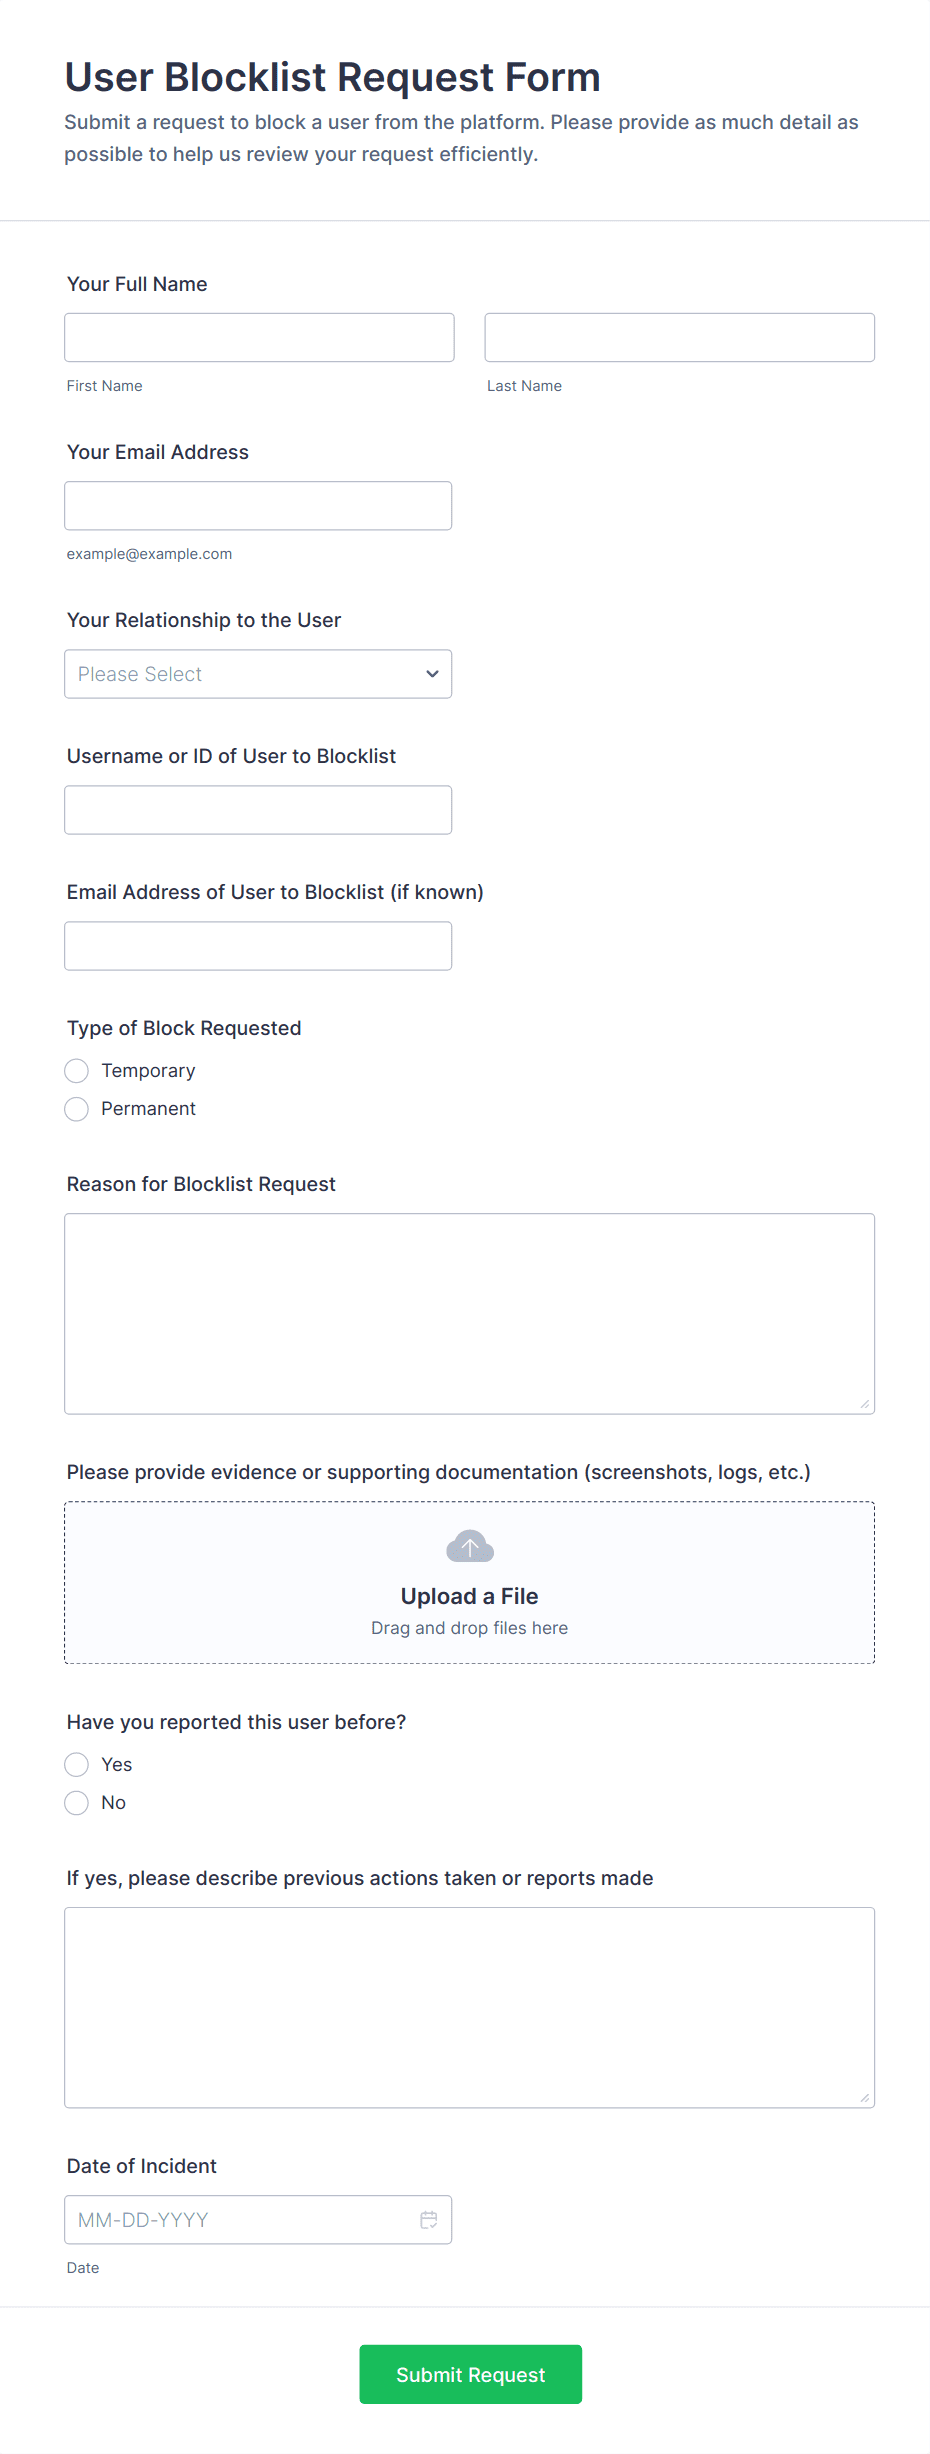The width and height of the screenshot is (930, 2454).
Task: Focus the First Name input
Action: pos(259,338)
